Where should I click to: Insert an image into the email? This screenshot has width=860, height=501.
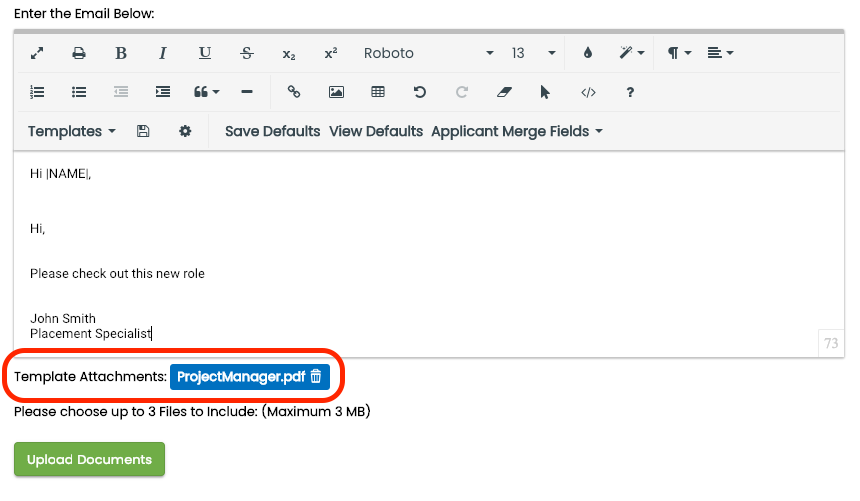click(336, 92)
